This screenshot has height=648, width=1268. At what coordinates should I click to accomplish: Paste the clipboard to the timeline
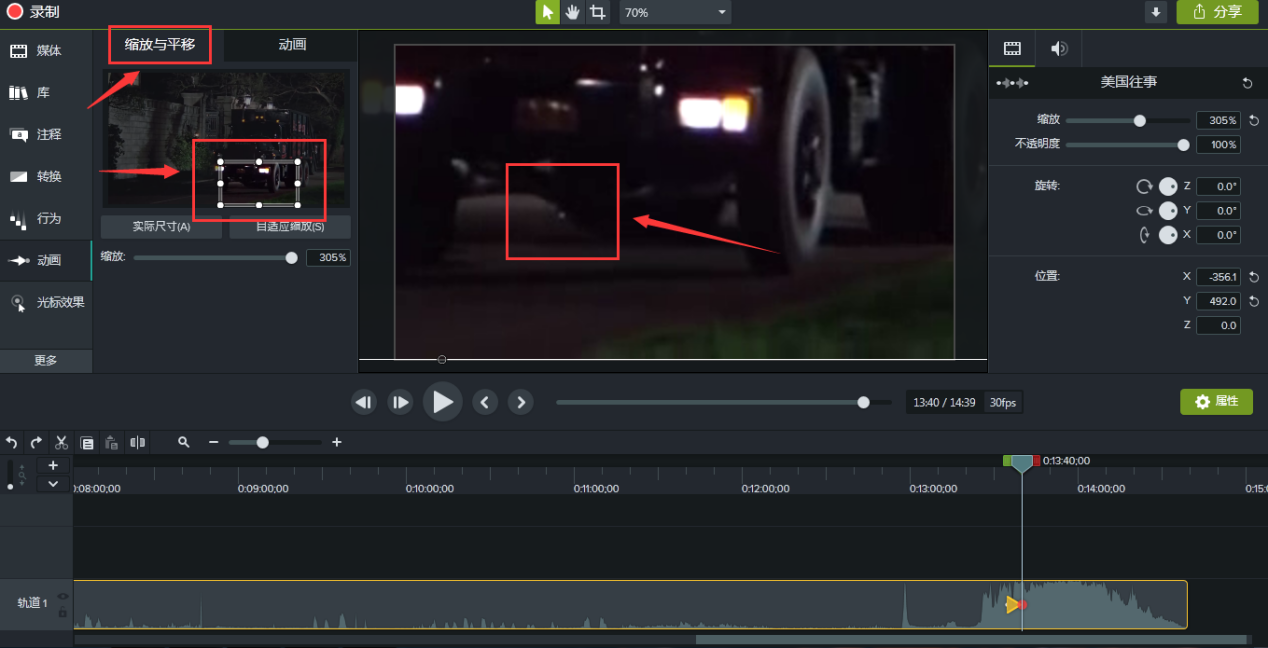pyautogui.click(x=112, y=442)
